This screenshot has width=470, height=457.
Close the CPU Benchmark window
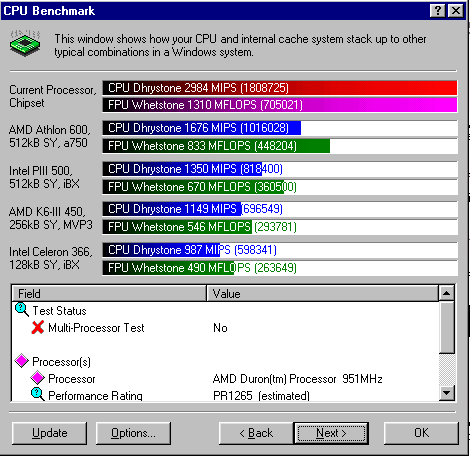coord(455,11)
